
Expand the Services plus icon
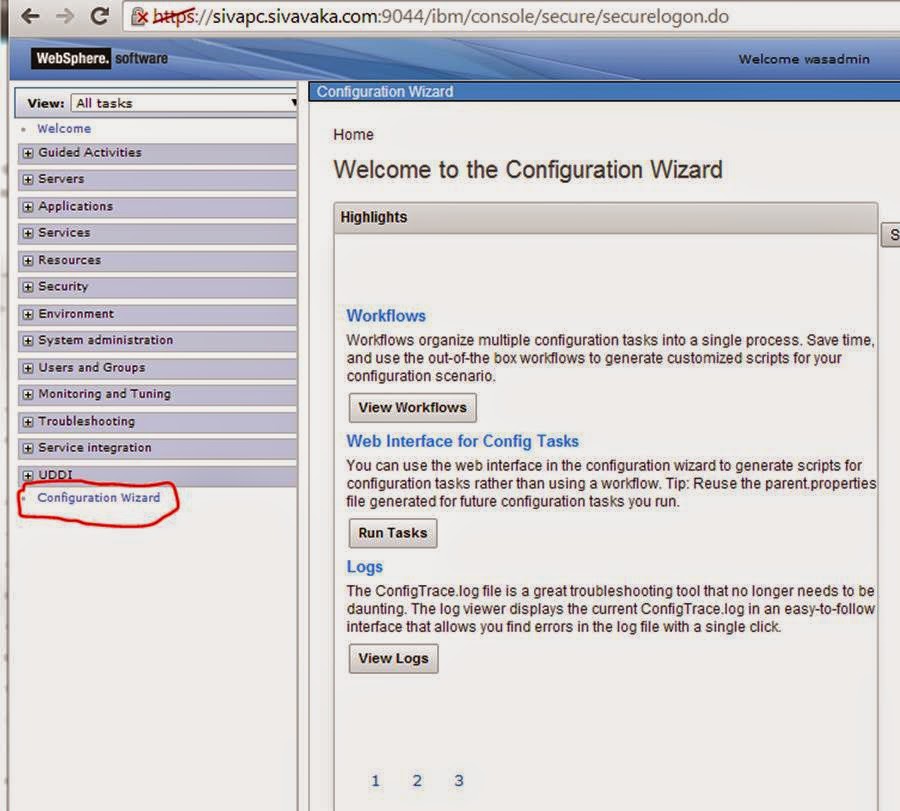coord(28,233)
